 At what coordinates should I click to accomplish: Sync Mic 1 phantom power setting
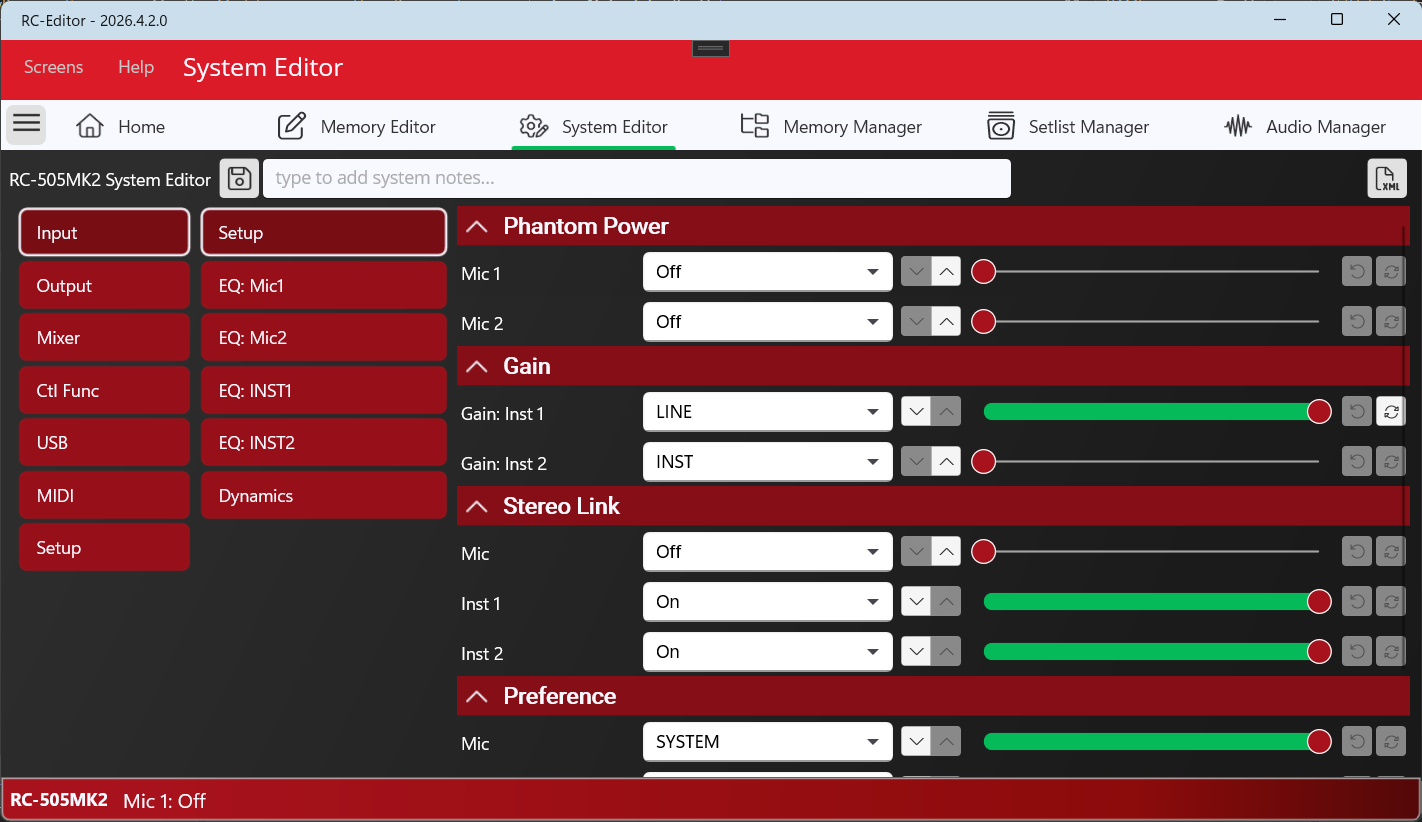pyautogui.click(x=1391, y=272)
